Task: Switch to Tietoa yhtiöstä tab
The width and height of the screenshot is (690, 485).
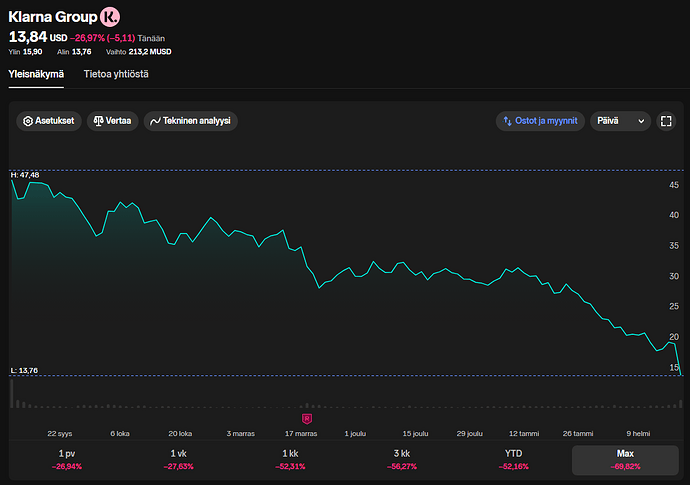Action: (x=116, y=74)
